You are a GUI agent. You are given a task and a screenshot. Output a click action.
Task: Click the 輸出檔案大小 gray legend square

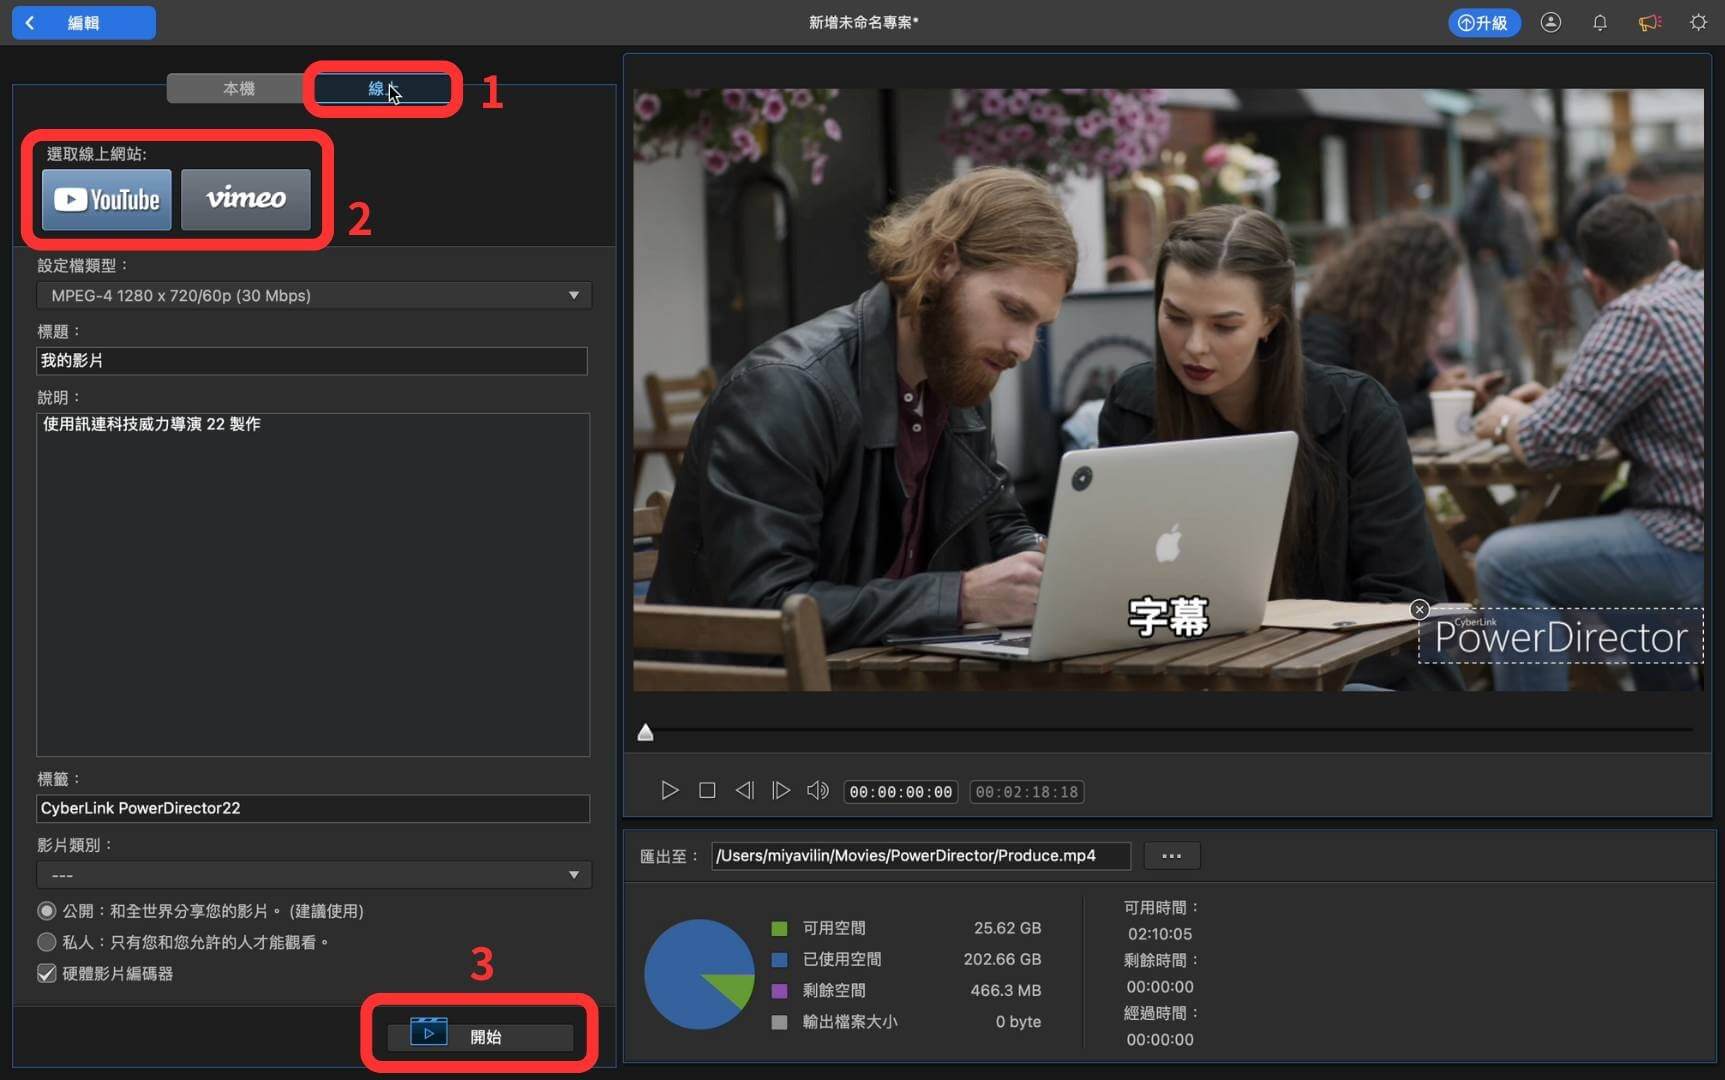[x=779, y=1022]
